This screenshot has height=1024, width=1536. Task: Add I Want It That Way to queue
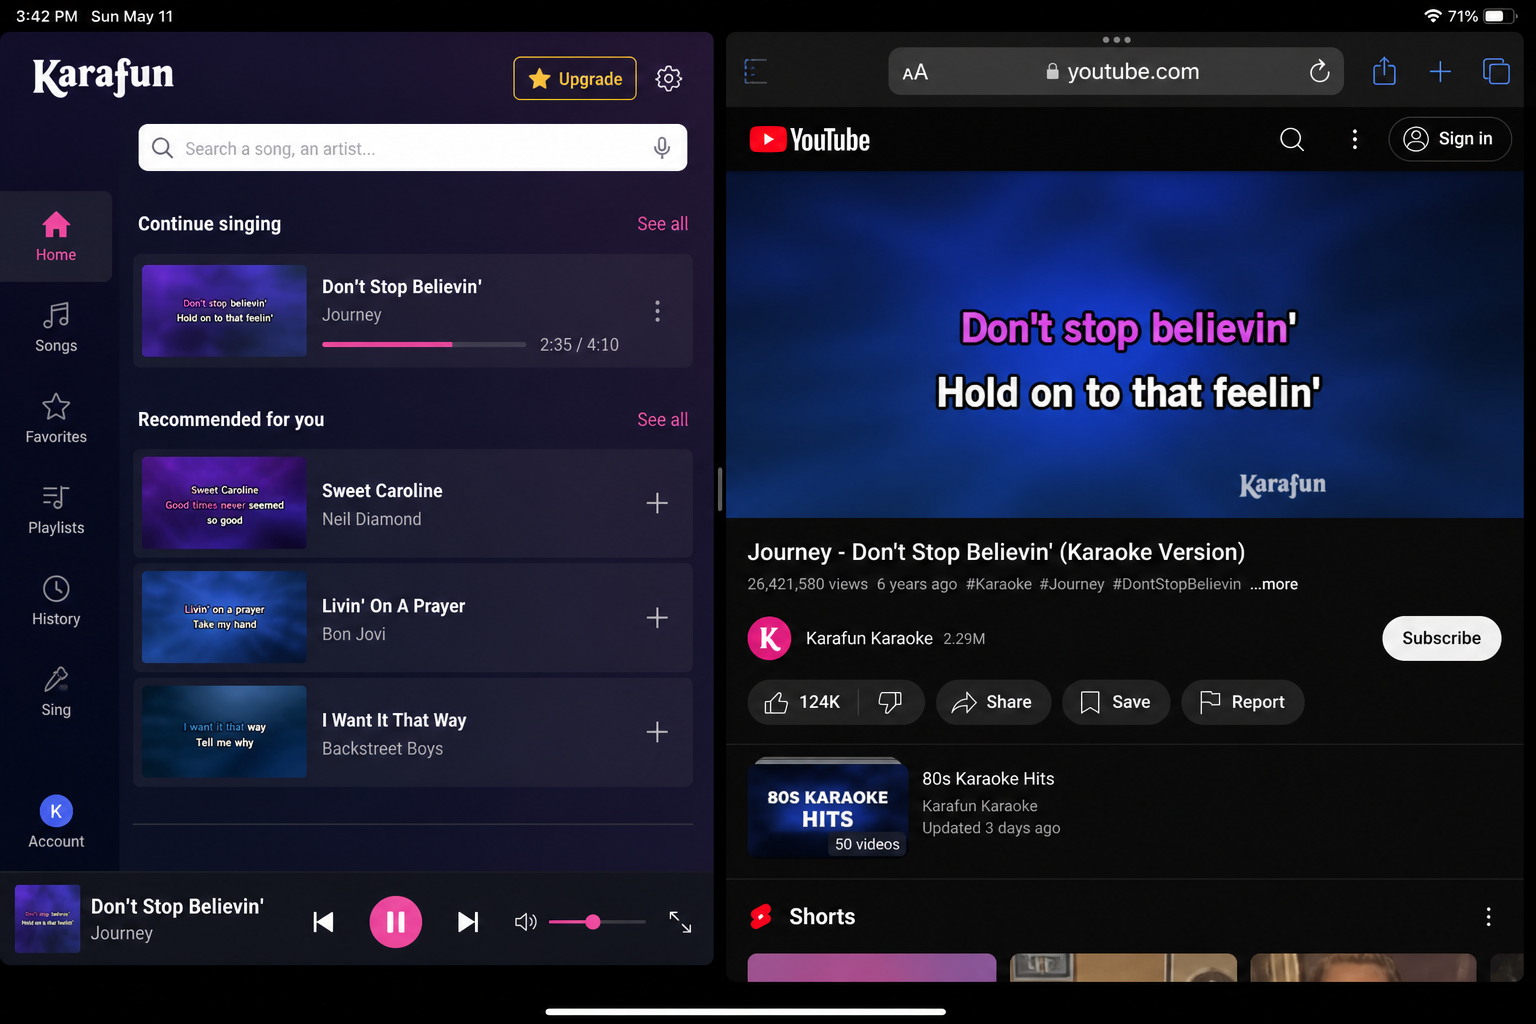tap(657, 732)
